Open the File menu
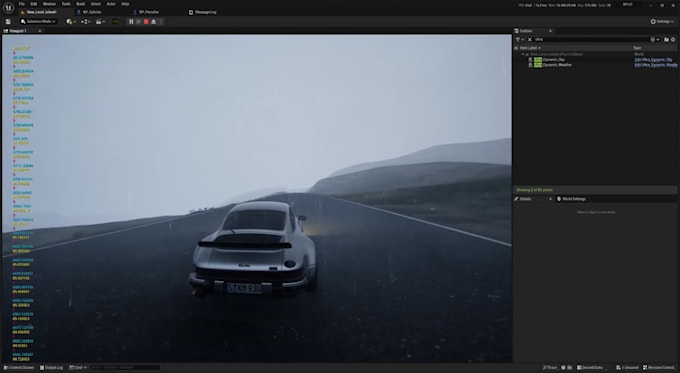Image resolution: width=680 pixels, height=373 pixels. [x=21, y=4]
